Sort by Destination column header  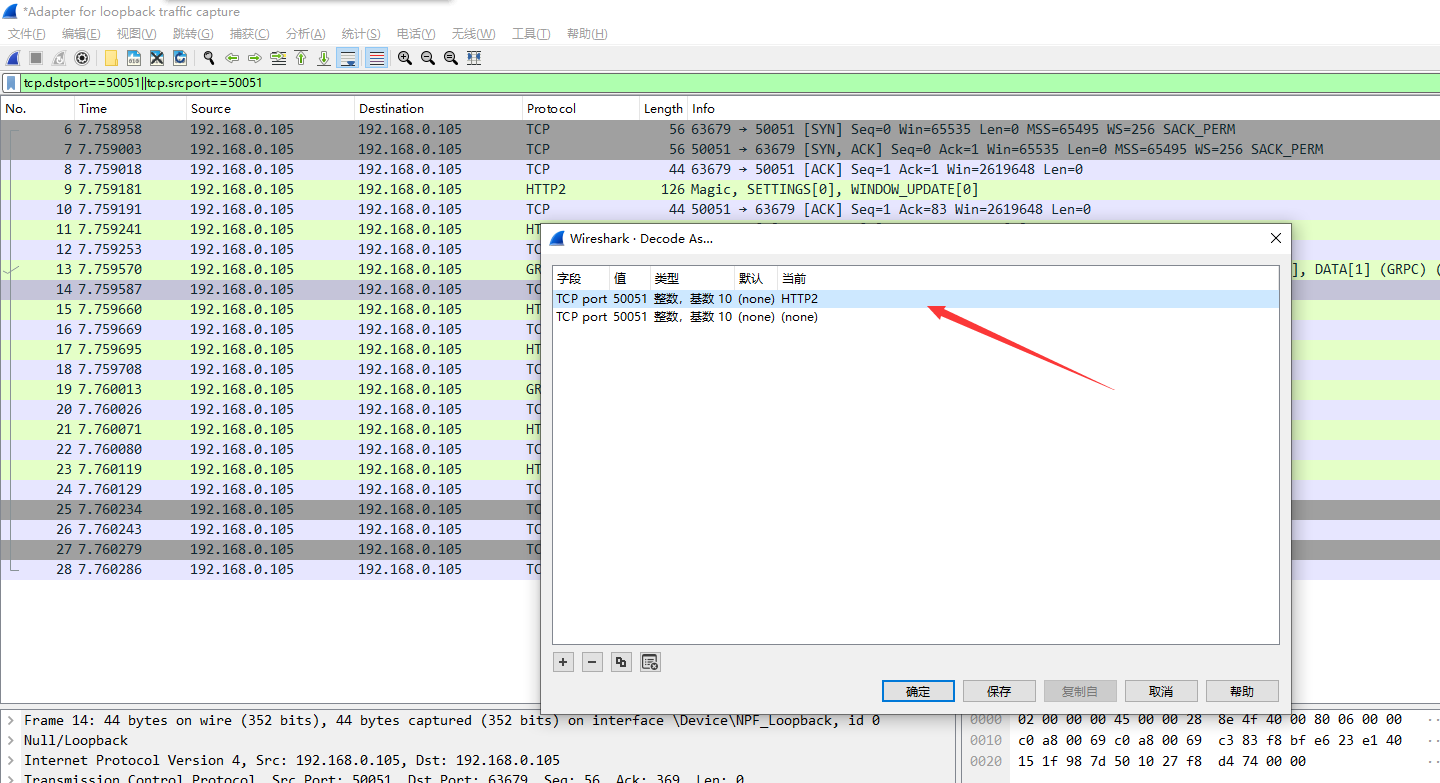(438, 109)
